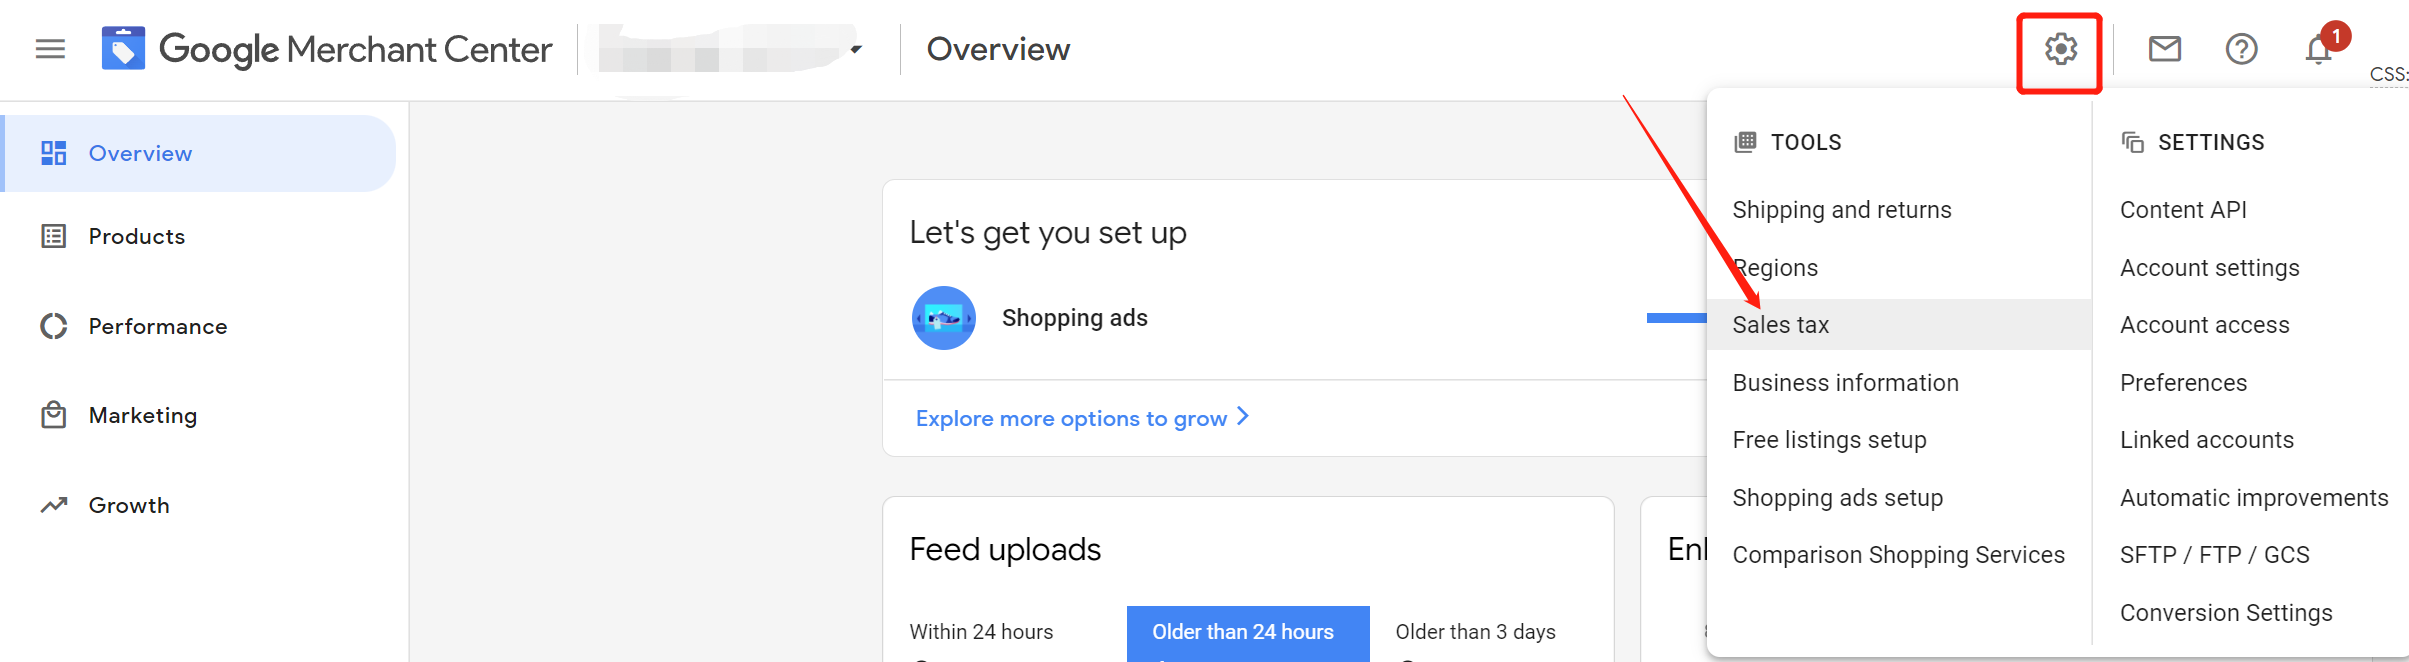Switch to Within 24 hours tab
2409x662 pixels.
[x=981, y=632]
